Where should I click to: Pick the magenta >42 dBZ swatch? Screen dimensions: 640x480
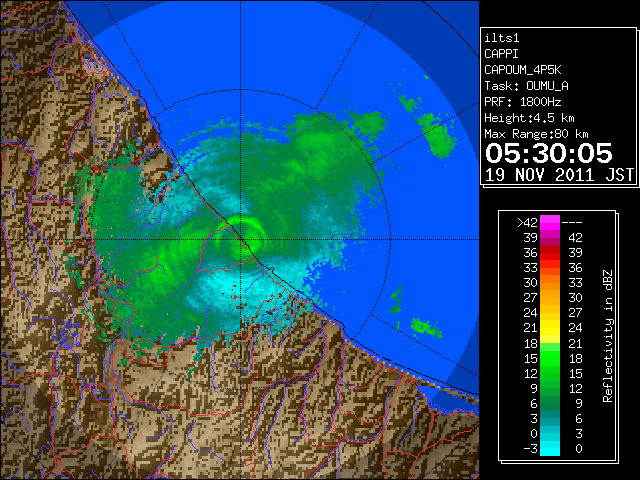click(x=550, y=222)
